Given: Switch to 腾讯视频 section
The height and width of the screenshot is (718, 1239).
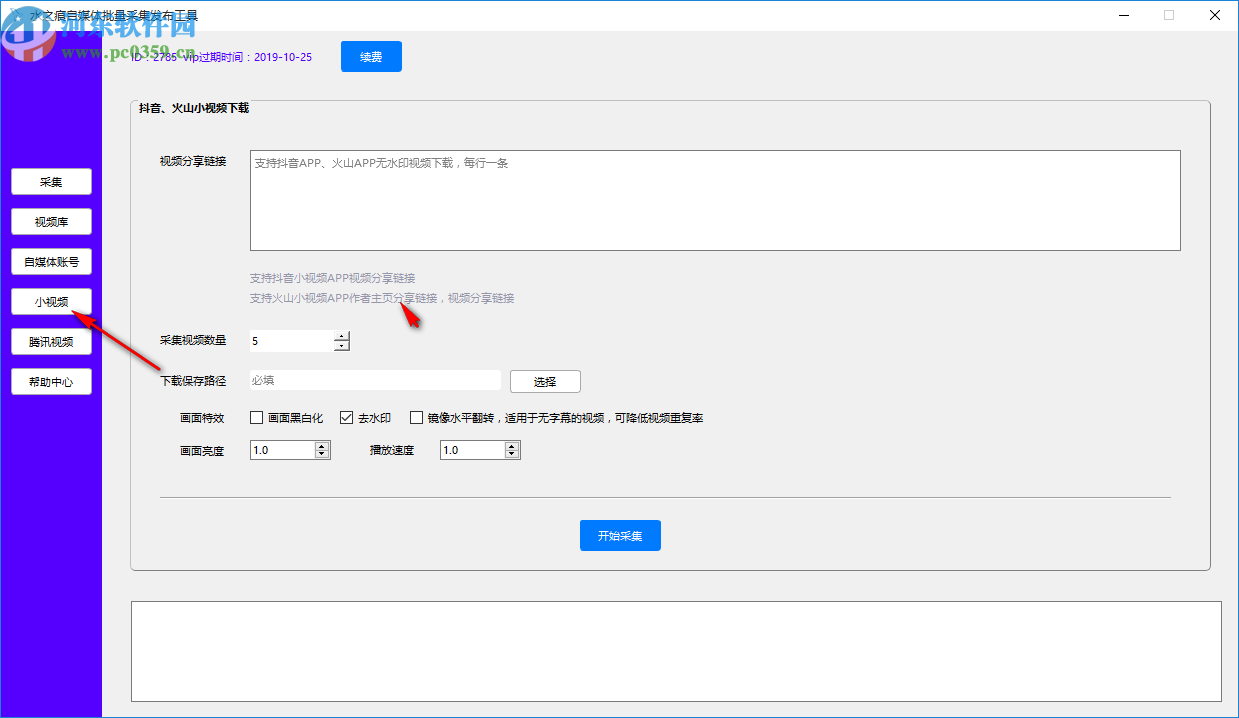Looking at the screenshot, I should point(51,341).
